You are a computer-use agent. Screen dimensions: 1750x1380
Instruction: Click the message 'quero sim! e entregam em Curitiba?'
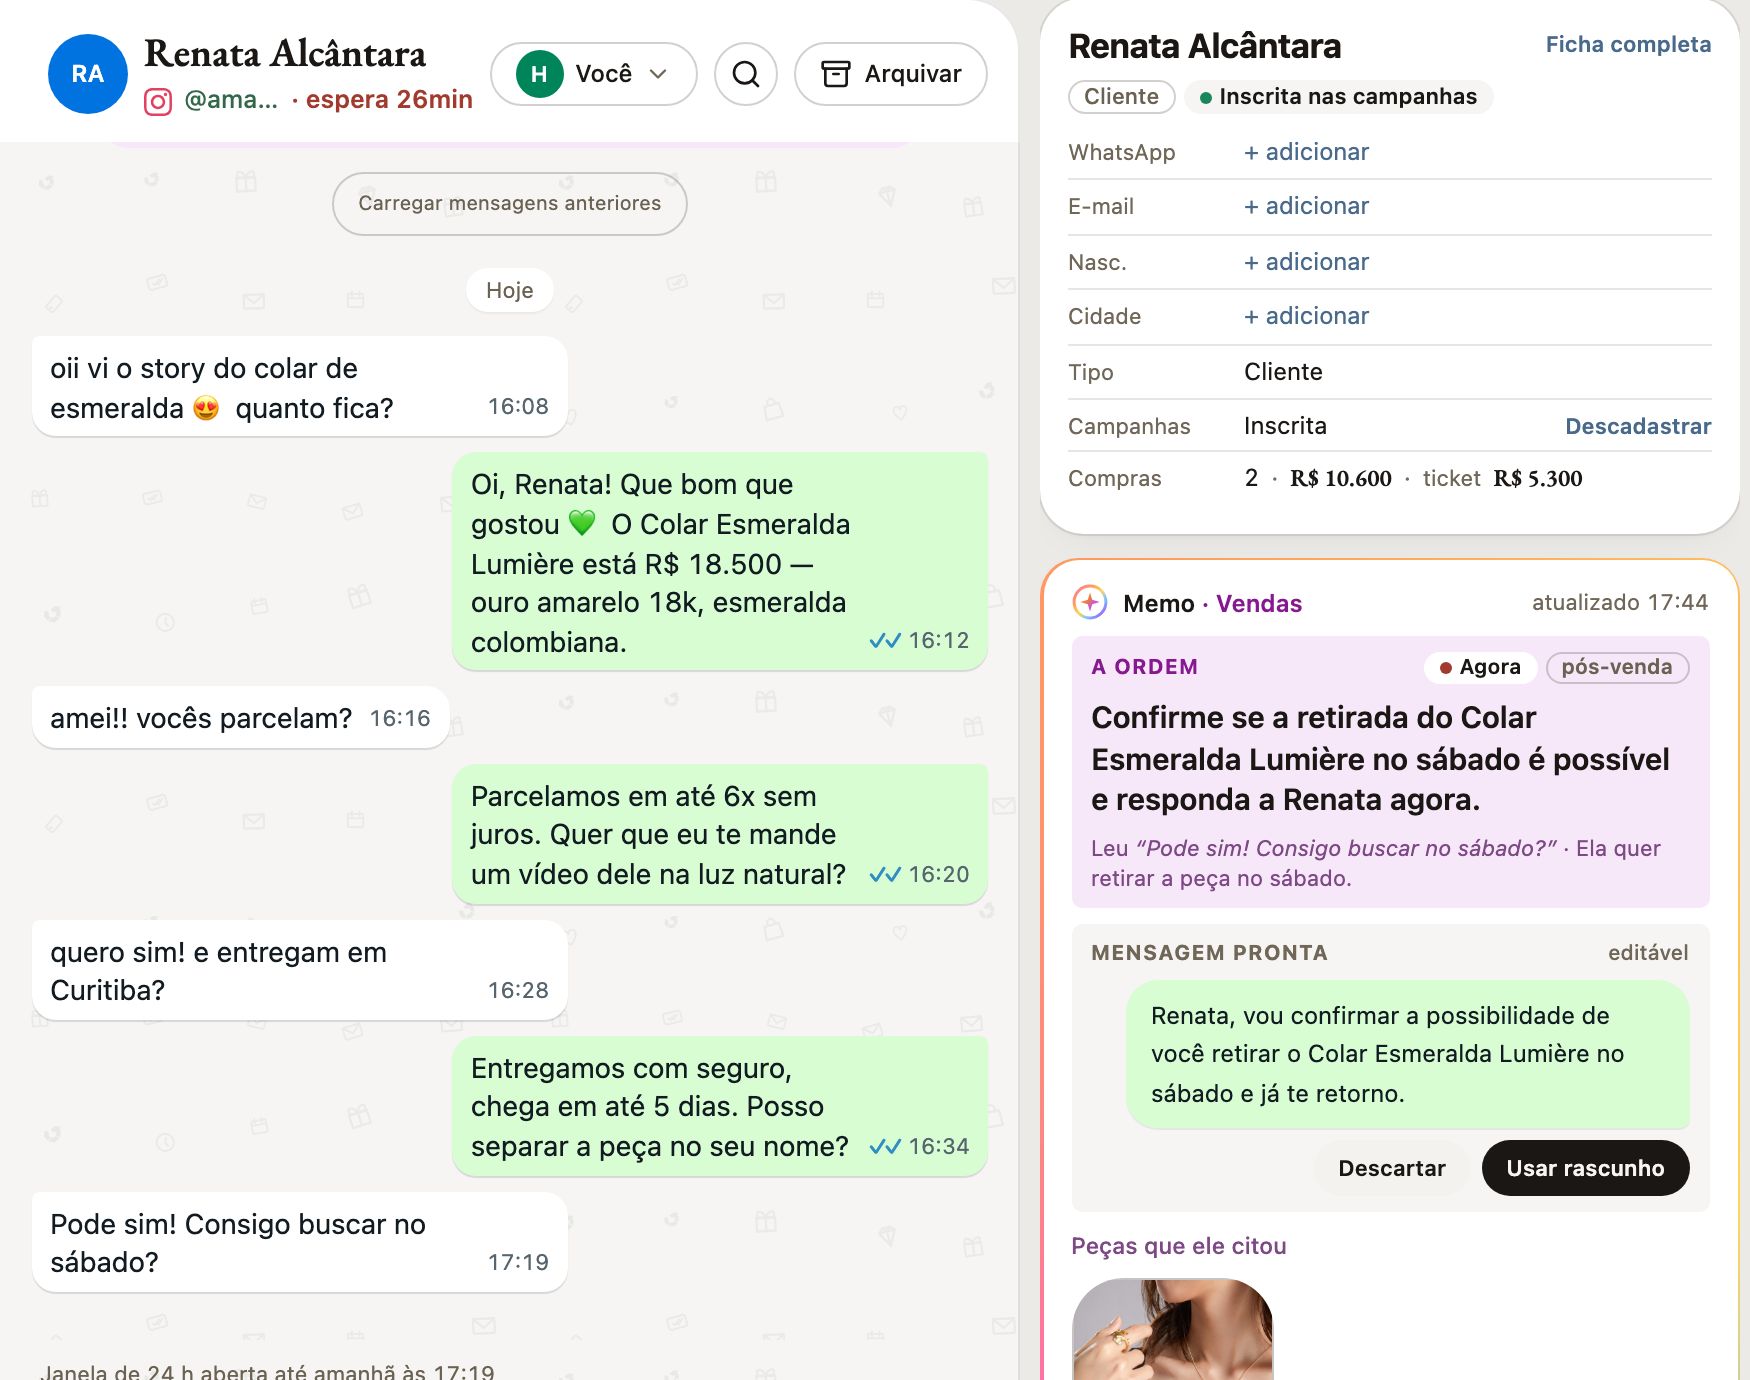[300, 971]
